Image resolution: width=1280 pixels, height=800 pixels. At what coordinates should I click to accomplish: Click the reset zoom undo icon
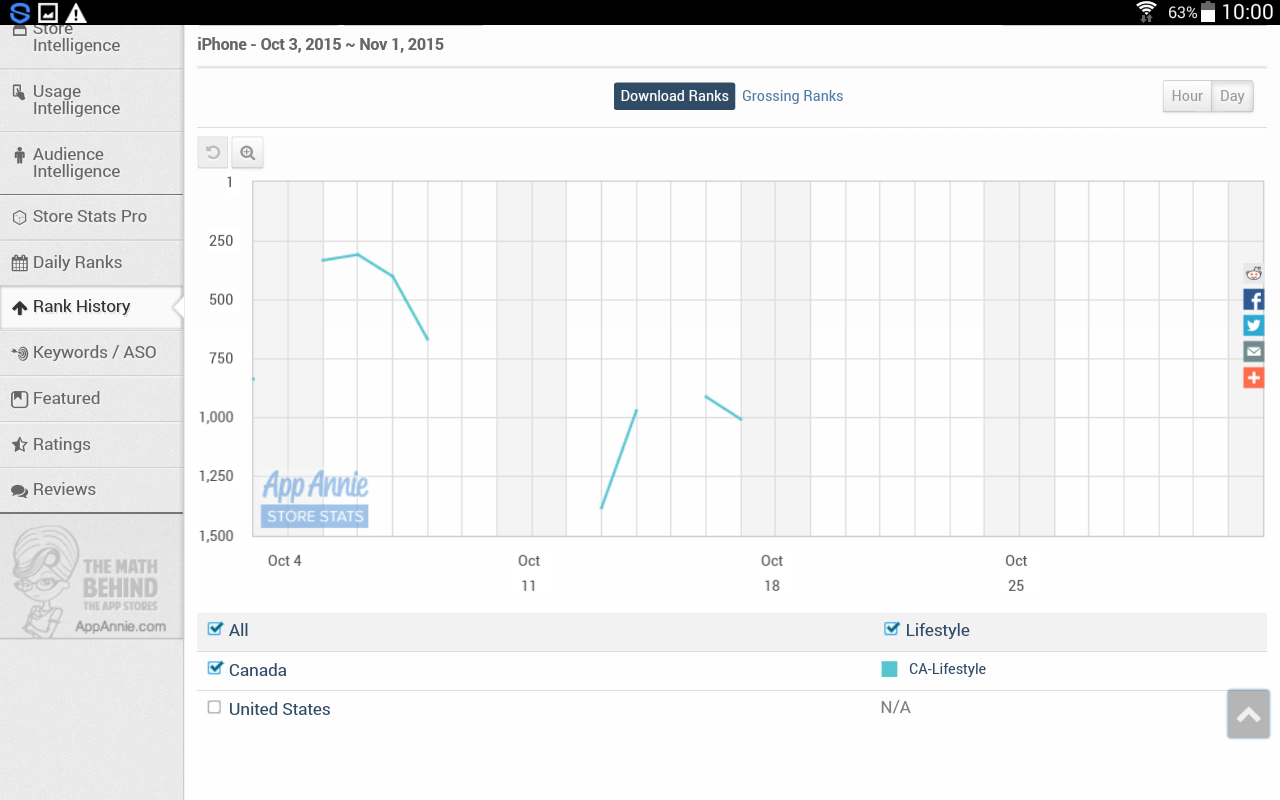(213, 153)
